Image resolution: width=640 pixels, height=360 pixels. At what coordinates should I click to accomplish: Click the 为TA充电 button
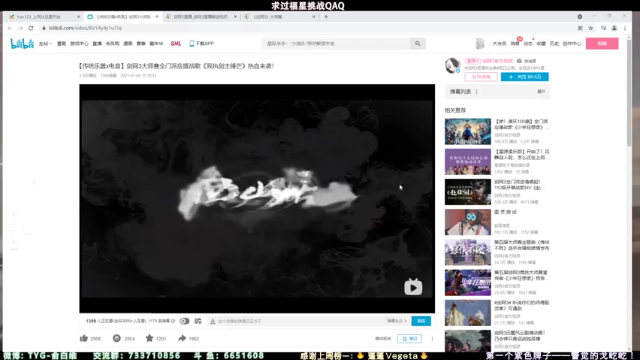(481, 77)
